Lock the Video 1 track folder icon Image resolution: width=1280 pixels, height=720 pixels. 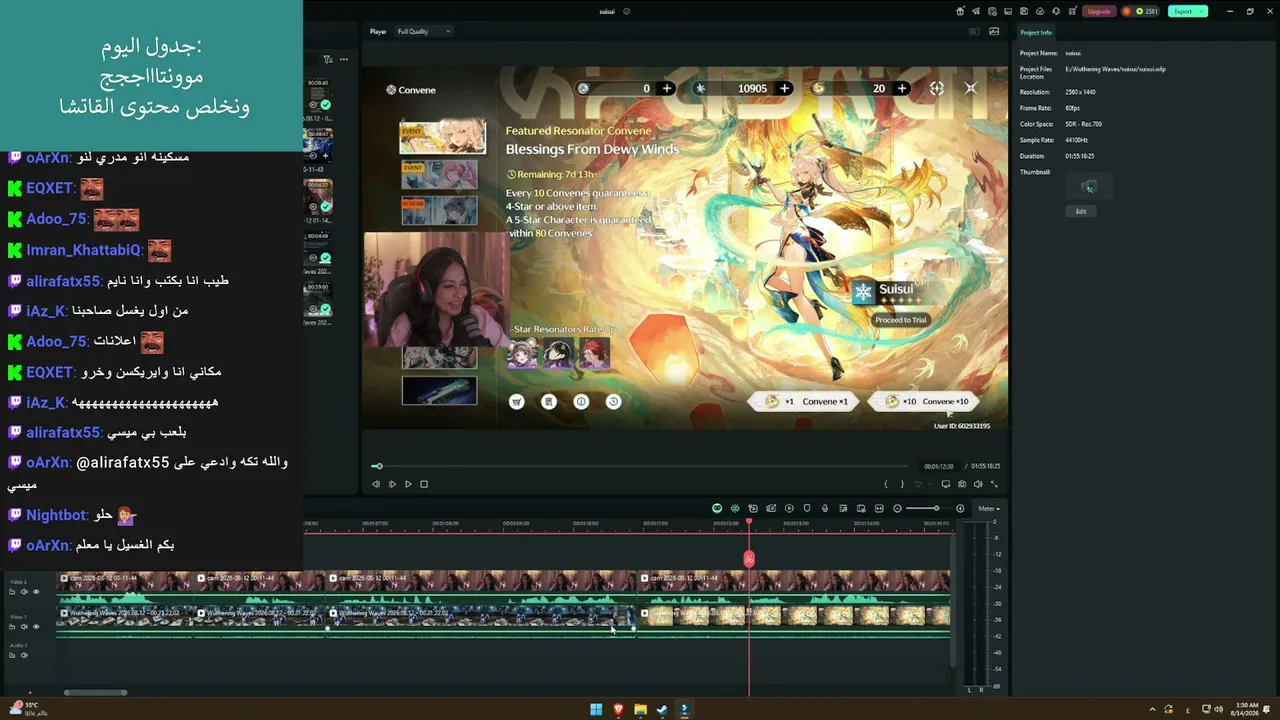[12, 627]
